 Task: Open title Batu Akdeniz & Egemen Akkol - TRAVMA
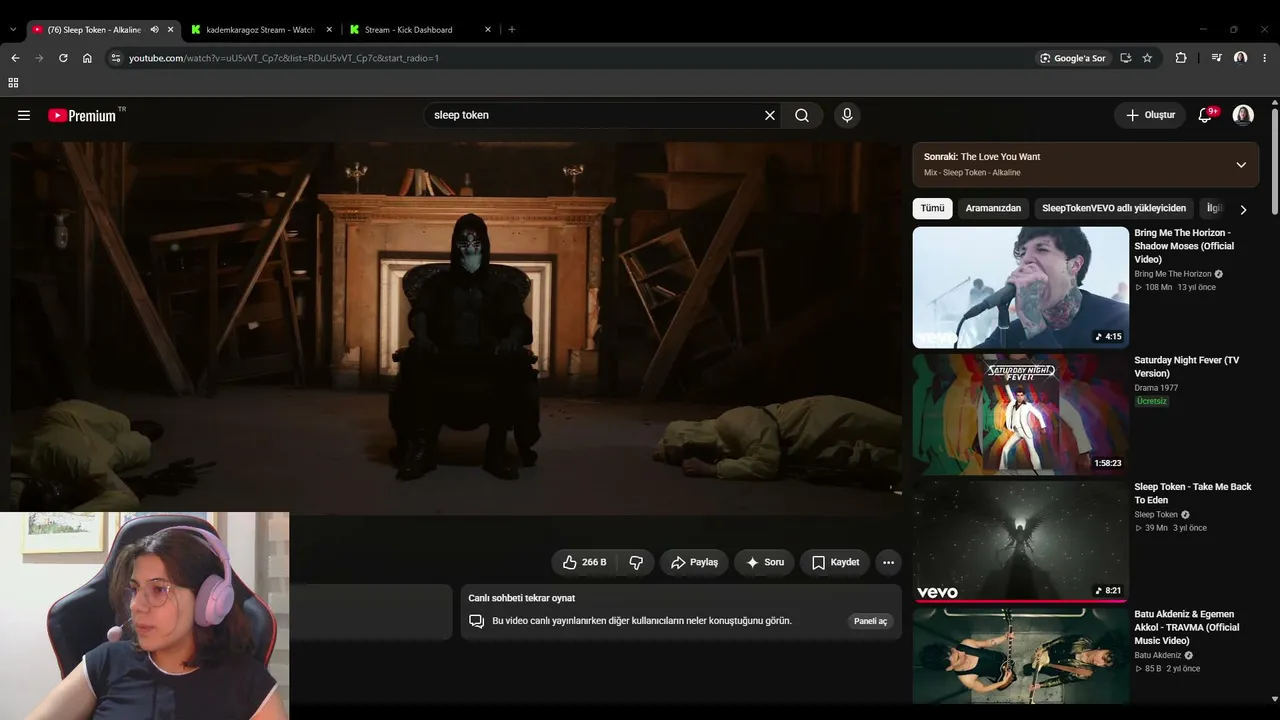[1187, 627]
